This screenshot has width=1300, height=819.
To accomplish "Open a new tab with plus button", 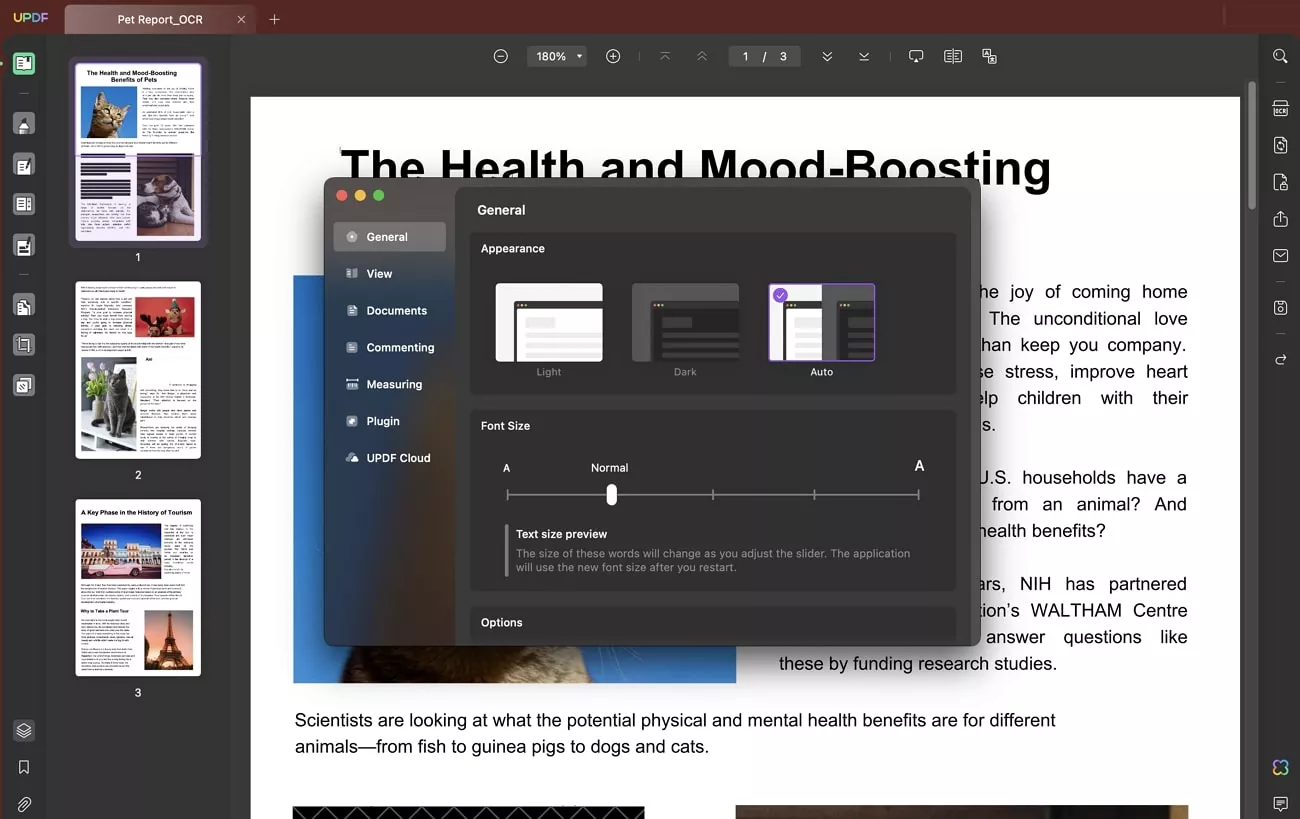I will (275, 19).
